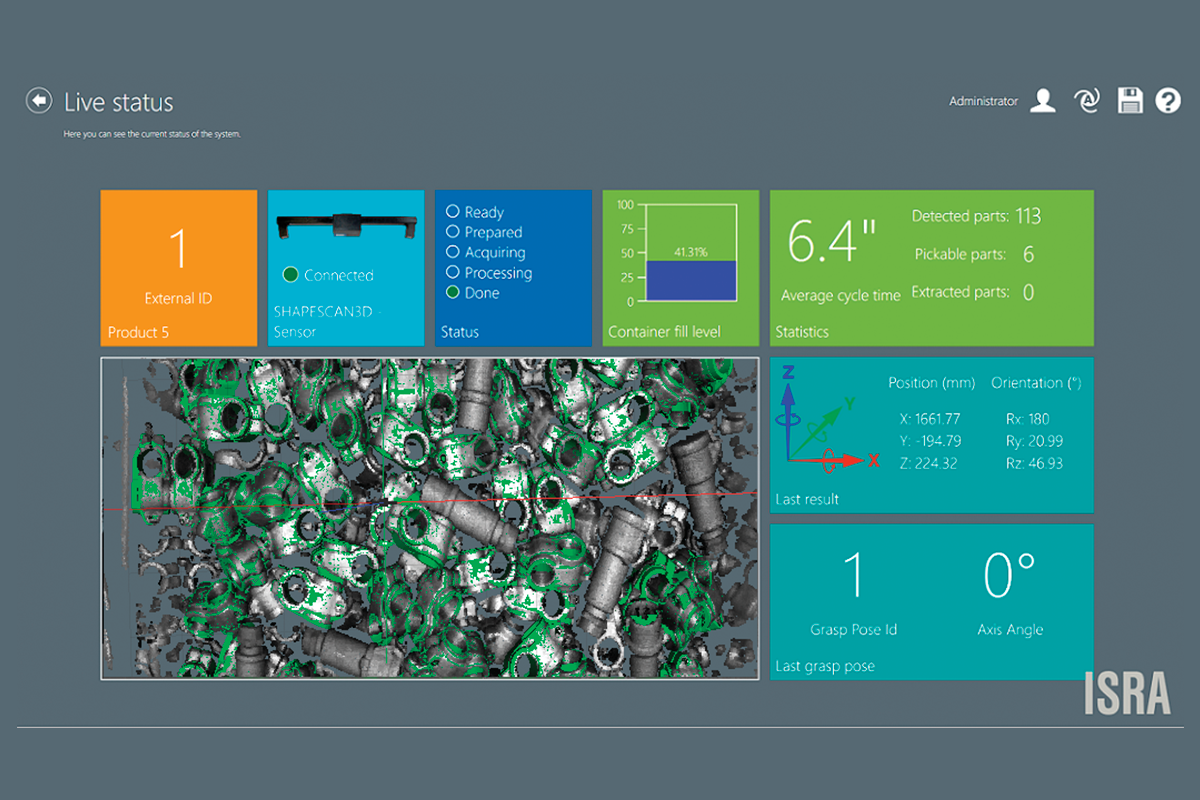
Task: Open the orange Product 5 External ID tile
Action: [x=179, y=268]
